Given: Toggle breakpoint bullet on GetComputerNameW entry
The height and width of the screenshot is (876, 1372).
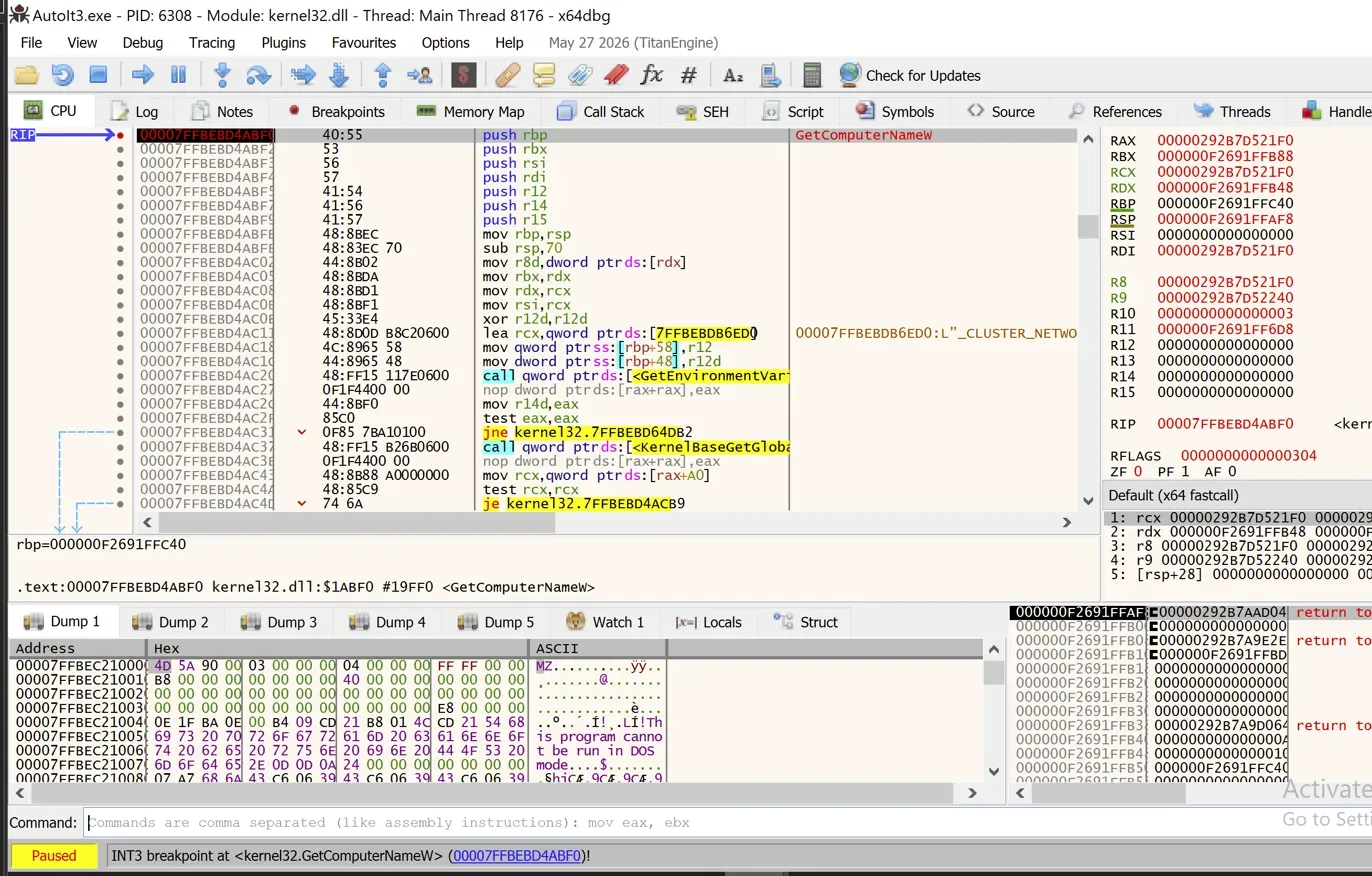Looking at the screenshot, I should pyautogui.click(x=121, y=135).
